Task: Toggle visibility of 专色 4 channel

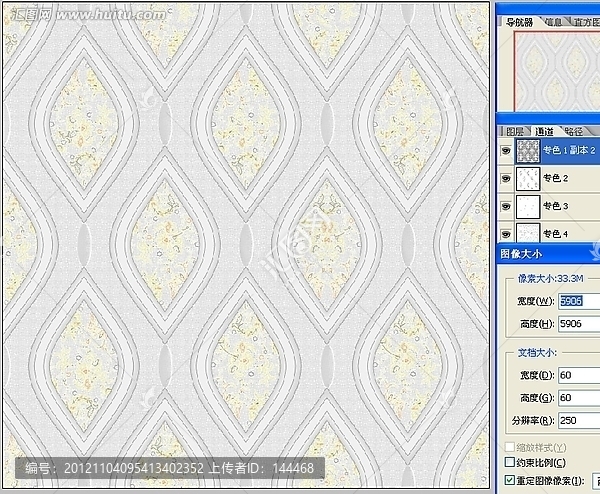Action: [506, 234]
